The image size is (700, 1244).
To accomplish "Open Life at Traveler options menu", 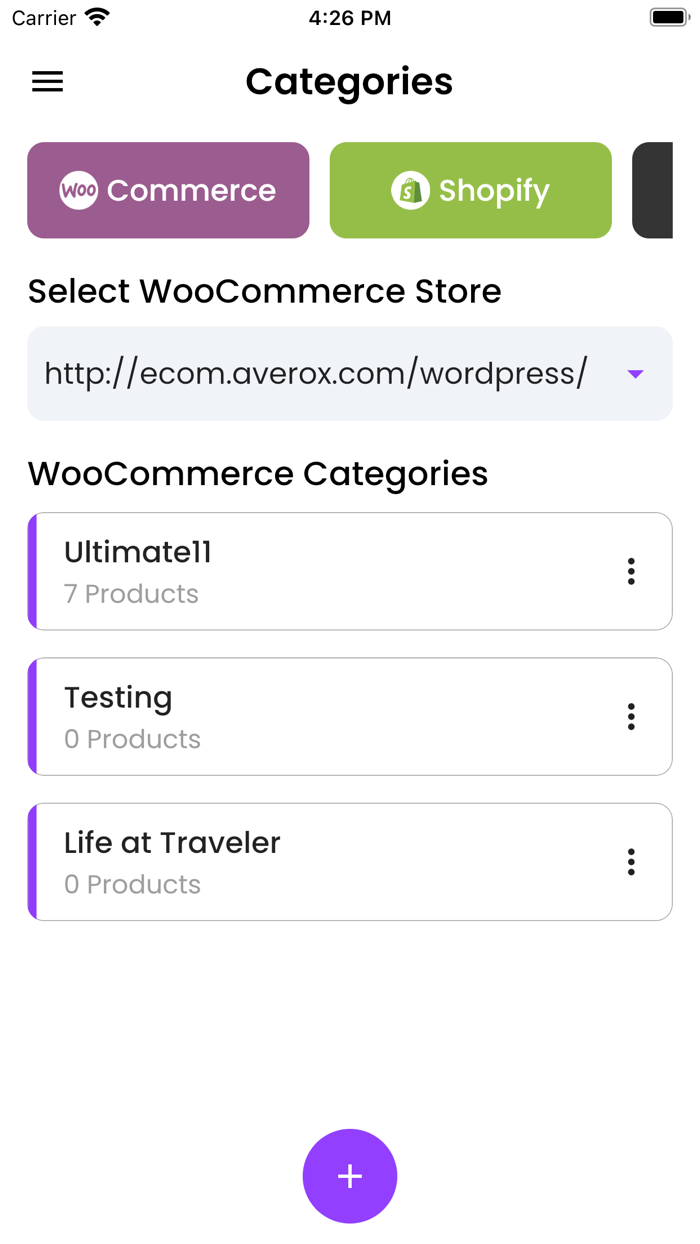I will 631,862.
